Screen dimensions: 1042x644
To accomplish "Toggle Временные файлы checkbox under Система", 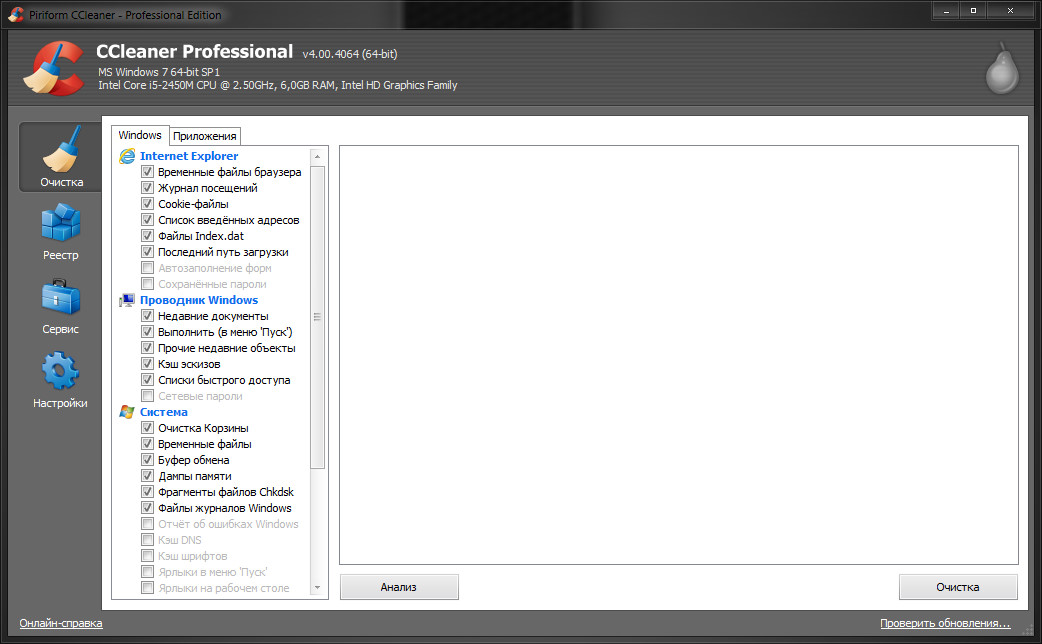I will tap(148, 444).
